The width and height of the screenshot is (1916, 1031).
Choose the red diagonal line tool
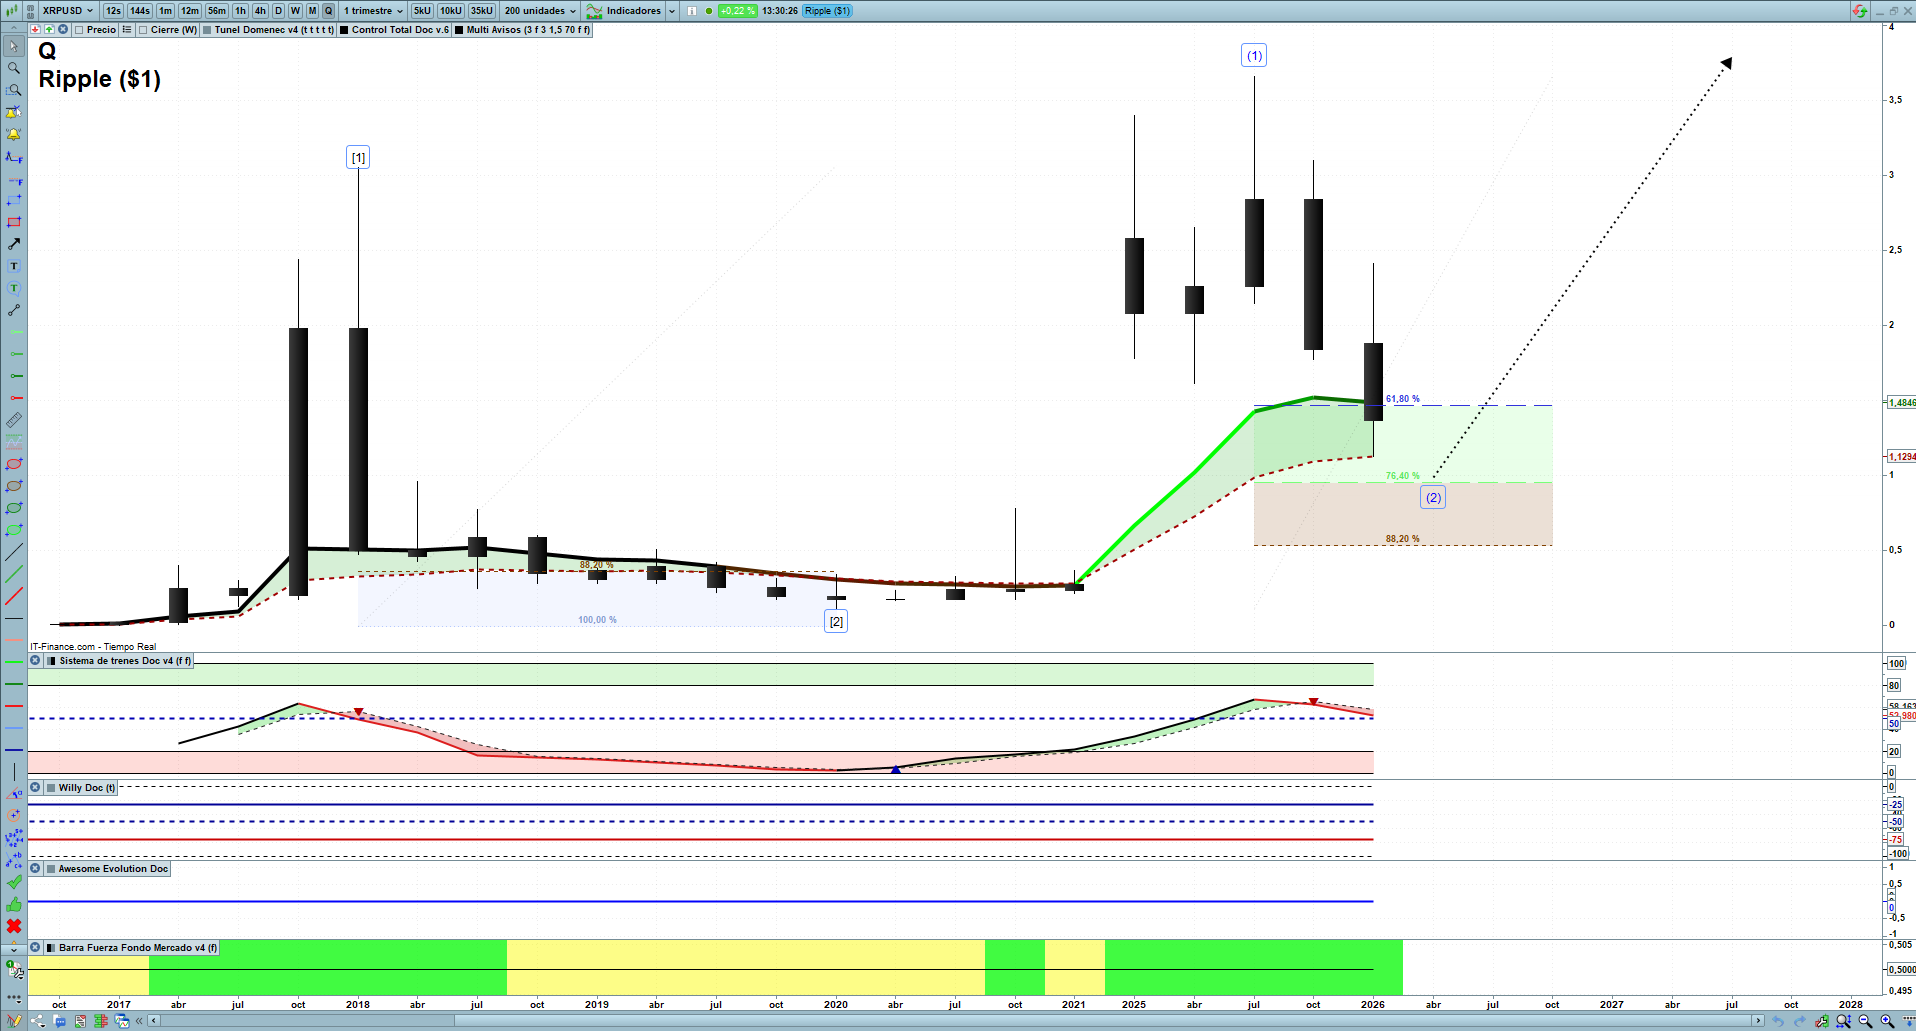coord(14,596)
